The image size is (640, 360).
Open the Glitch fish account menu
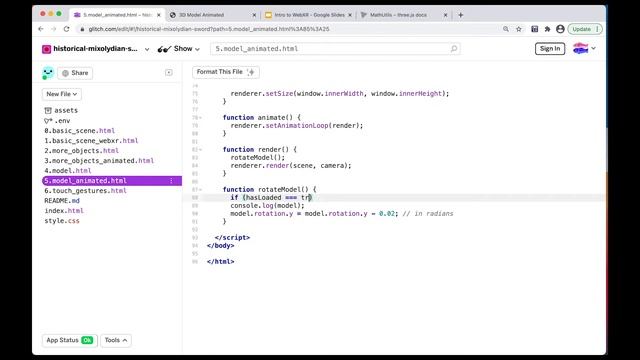click(x=584, y=49)
